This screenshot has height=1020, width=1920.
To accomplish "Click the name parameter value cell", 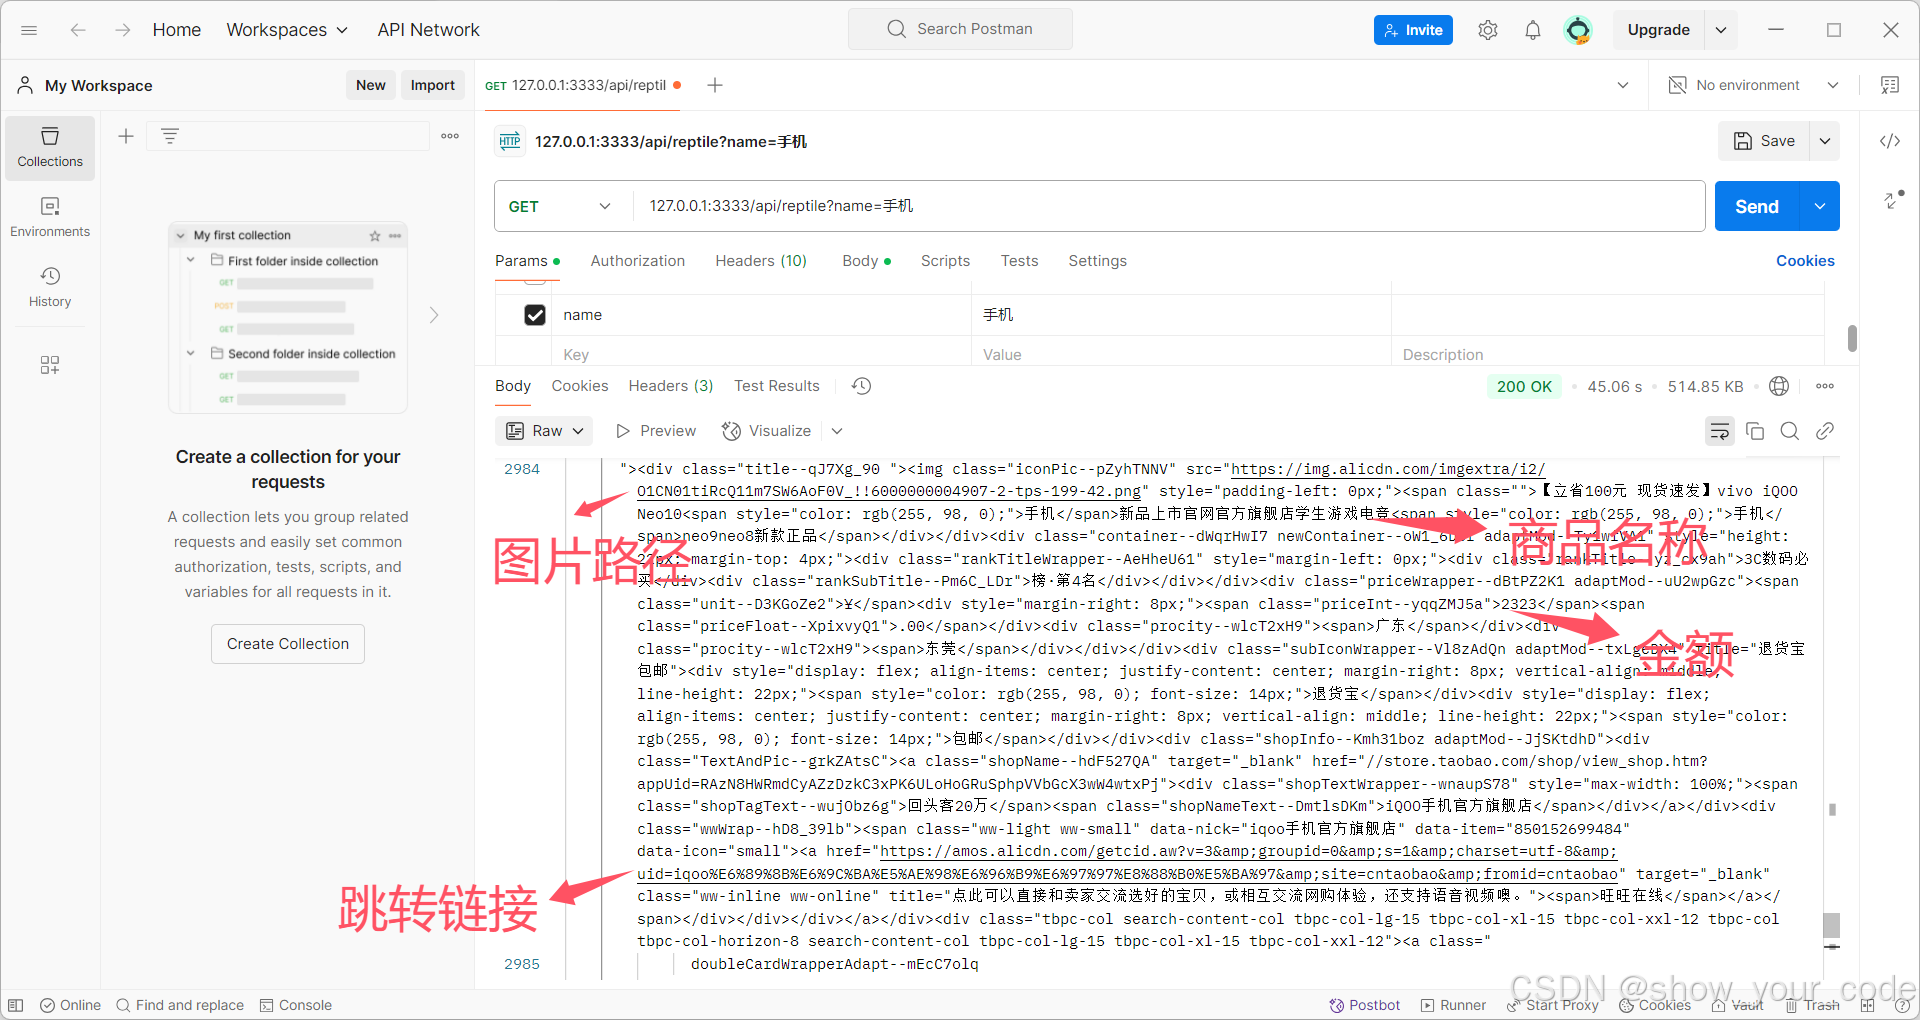I will pos(1181,315).
